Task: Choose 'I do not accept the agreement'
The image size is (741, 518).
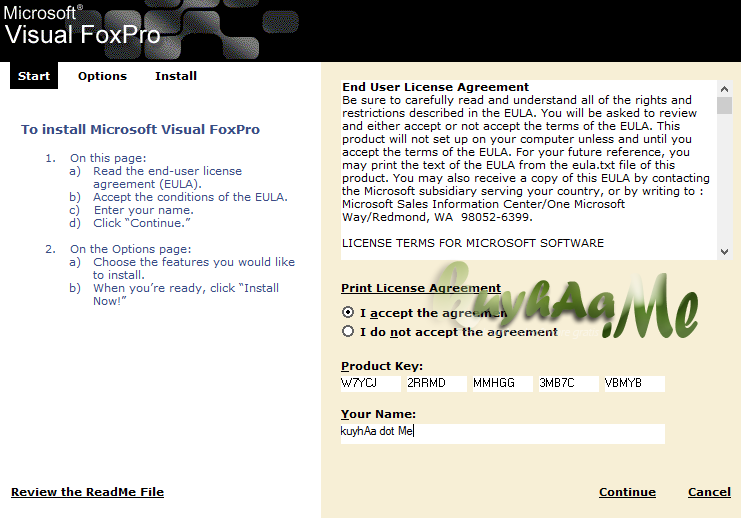Action: point(348,331)
